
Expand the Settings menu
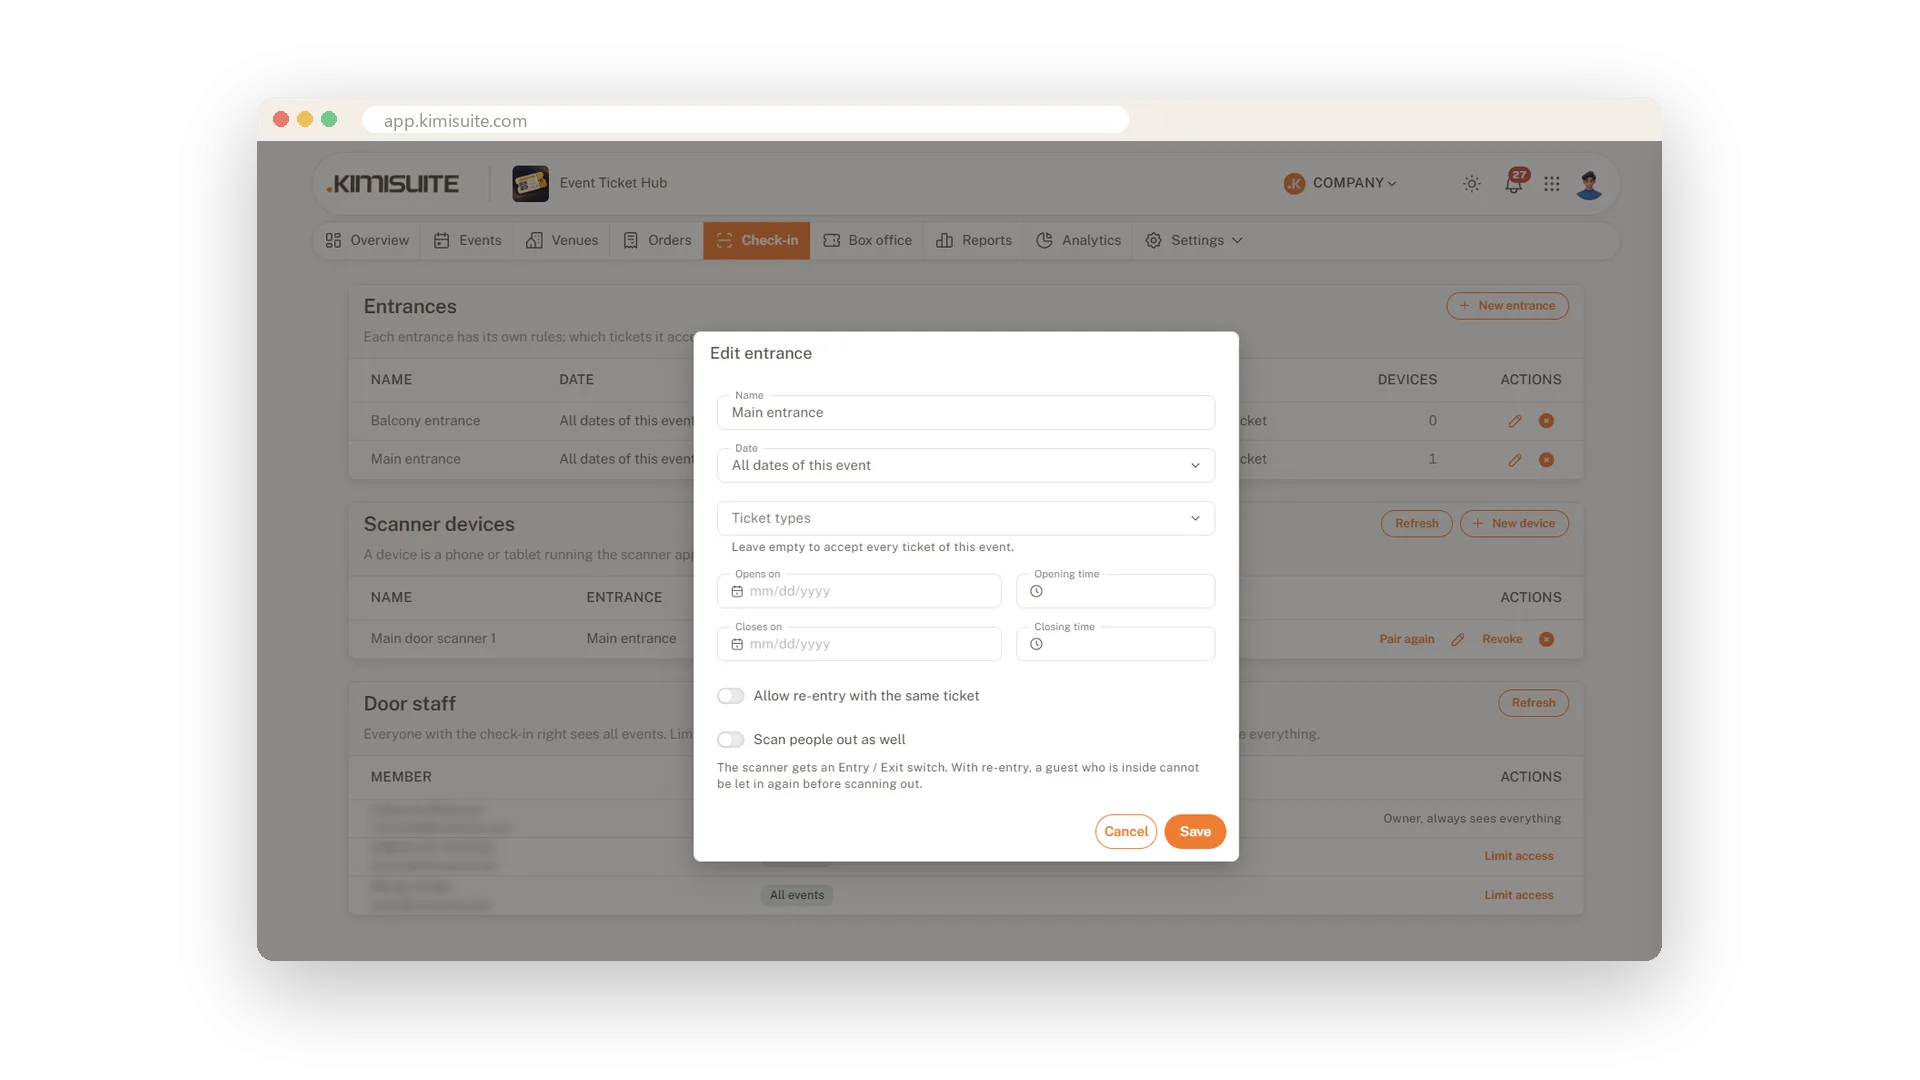(1194, 241)
